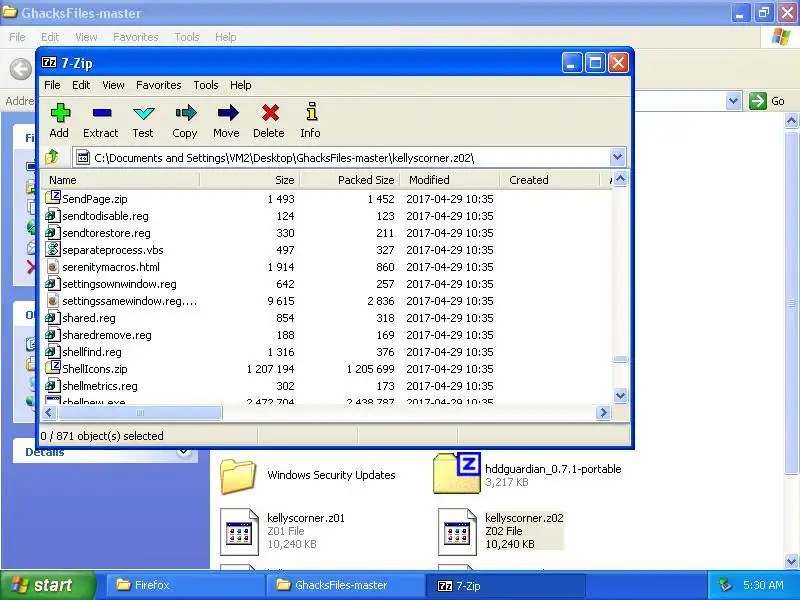Click the Explorer window scroll down arrow

point(791,561)
